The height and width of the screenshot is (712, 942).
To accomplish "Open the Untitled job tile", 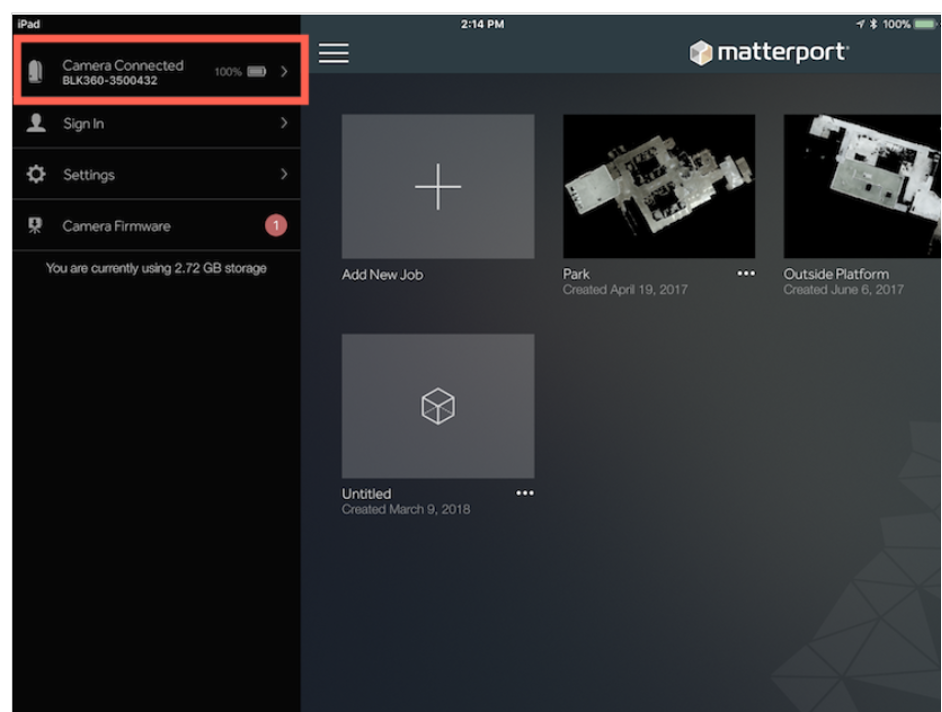I will (x=438, y=406).
